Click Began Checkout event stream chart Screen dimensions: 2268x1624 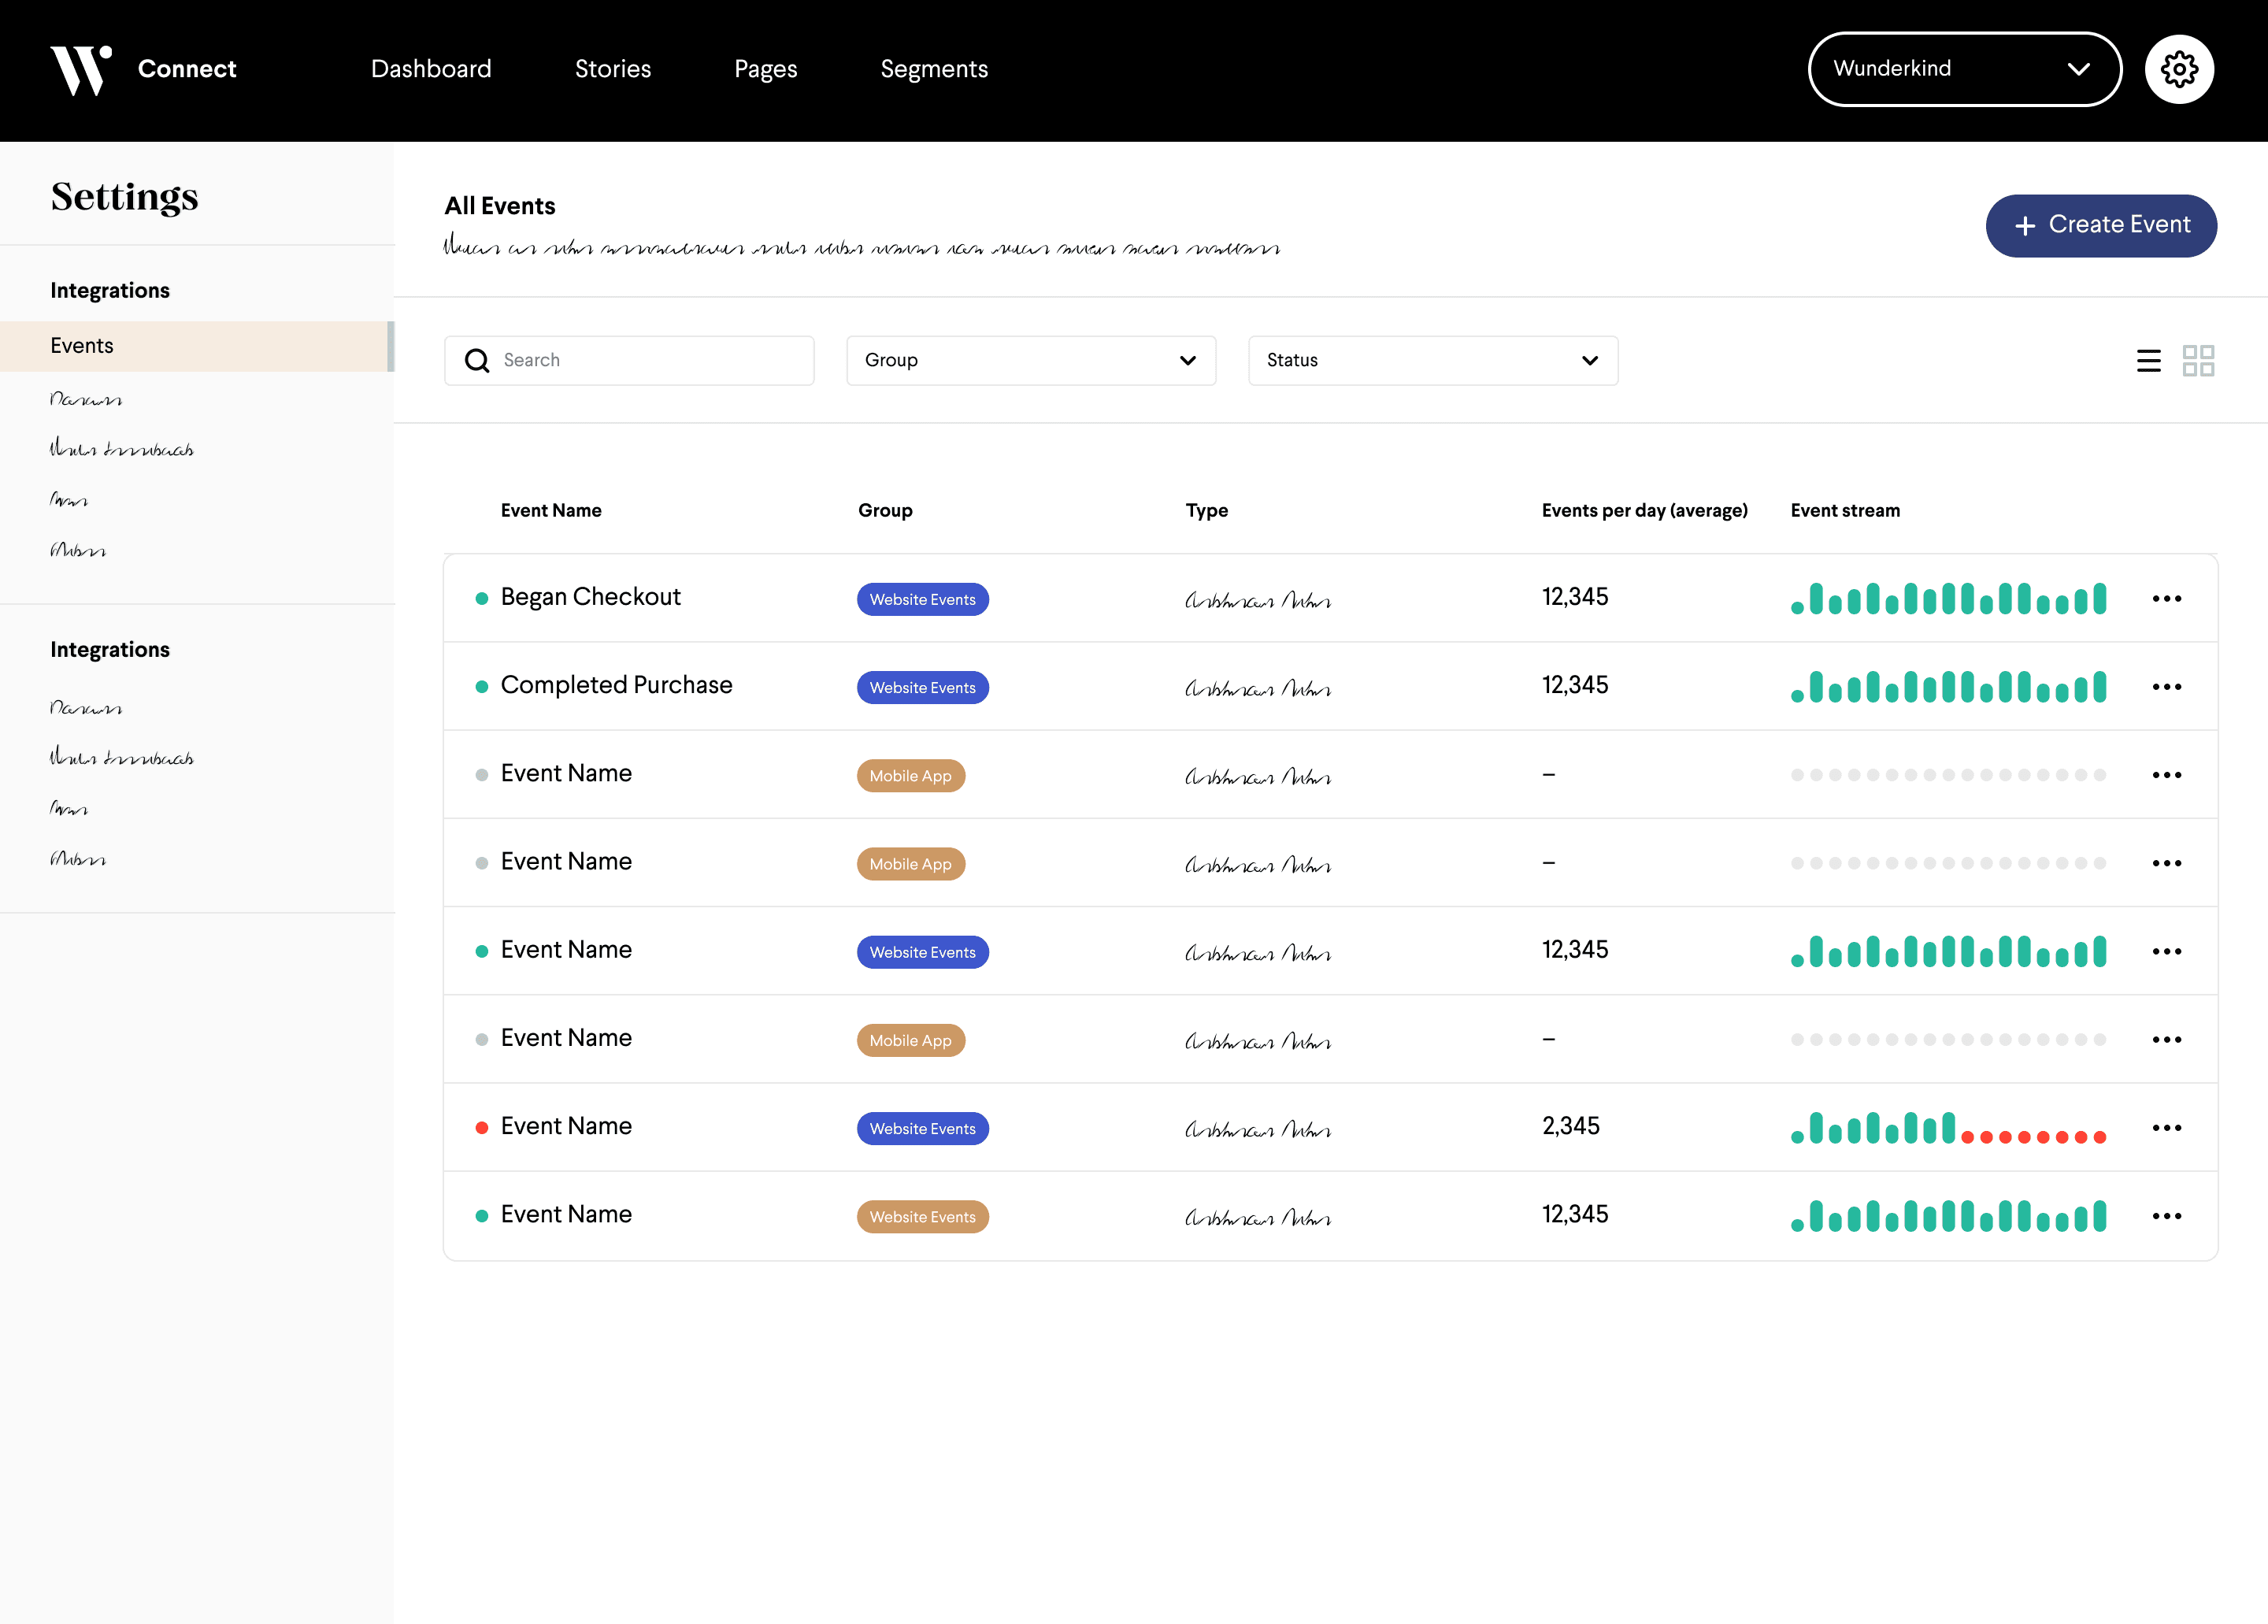tap(1948, 598)
